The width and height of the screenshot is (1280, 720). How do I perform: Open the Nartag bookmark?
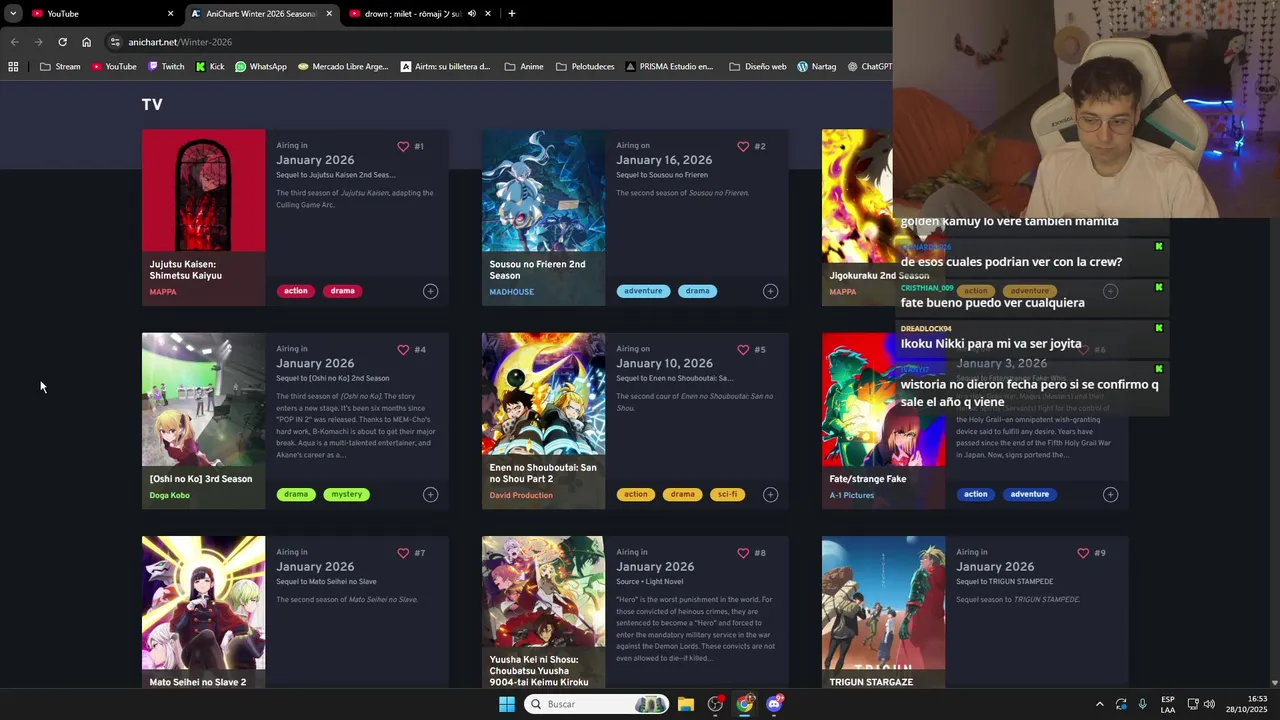(x=817, y=67)
